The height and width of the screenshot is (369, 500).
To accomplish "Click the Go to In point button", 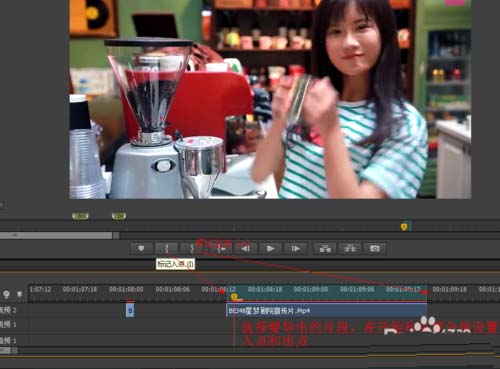I will click(x=221, y=249).
